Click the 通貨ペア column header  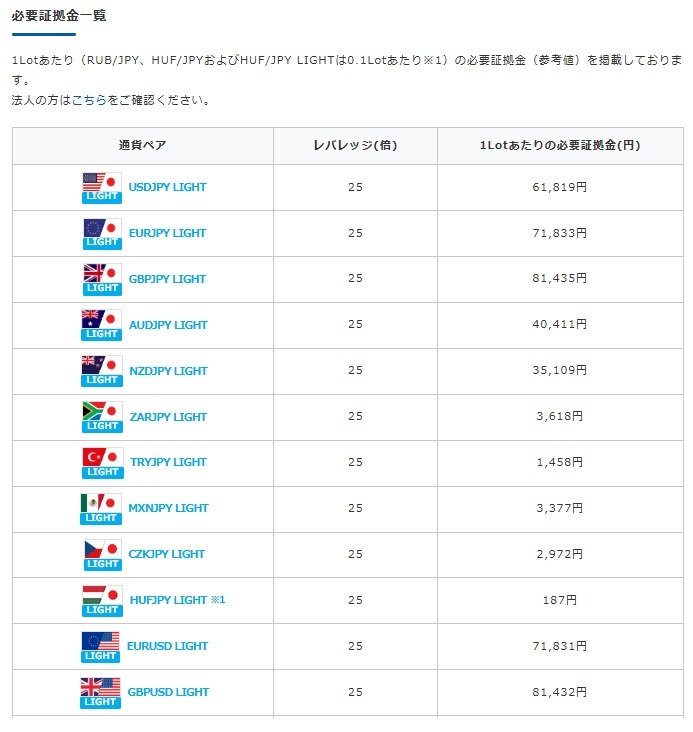[142, 146]
